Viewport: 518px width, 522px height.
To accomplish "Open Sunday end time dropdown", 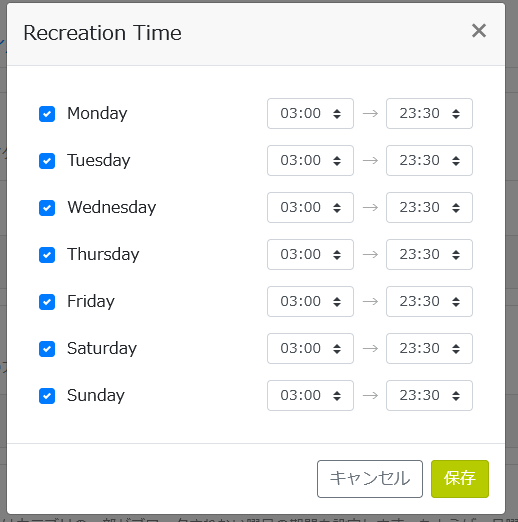I will [429, 395].
